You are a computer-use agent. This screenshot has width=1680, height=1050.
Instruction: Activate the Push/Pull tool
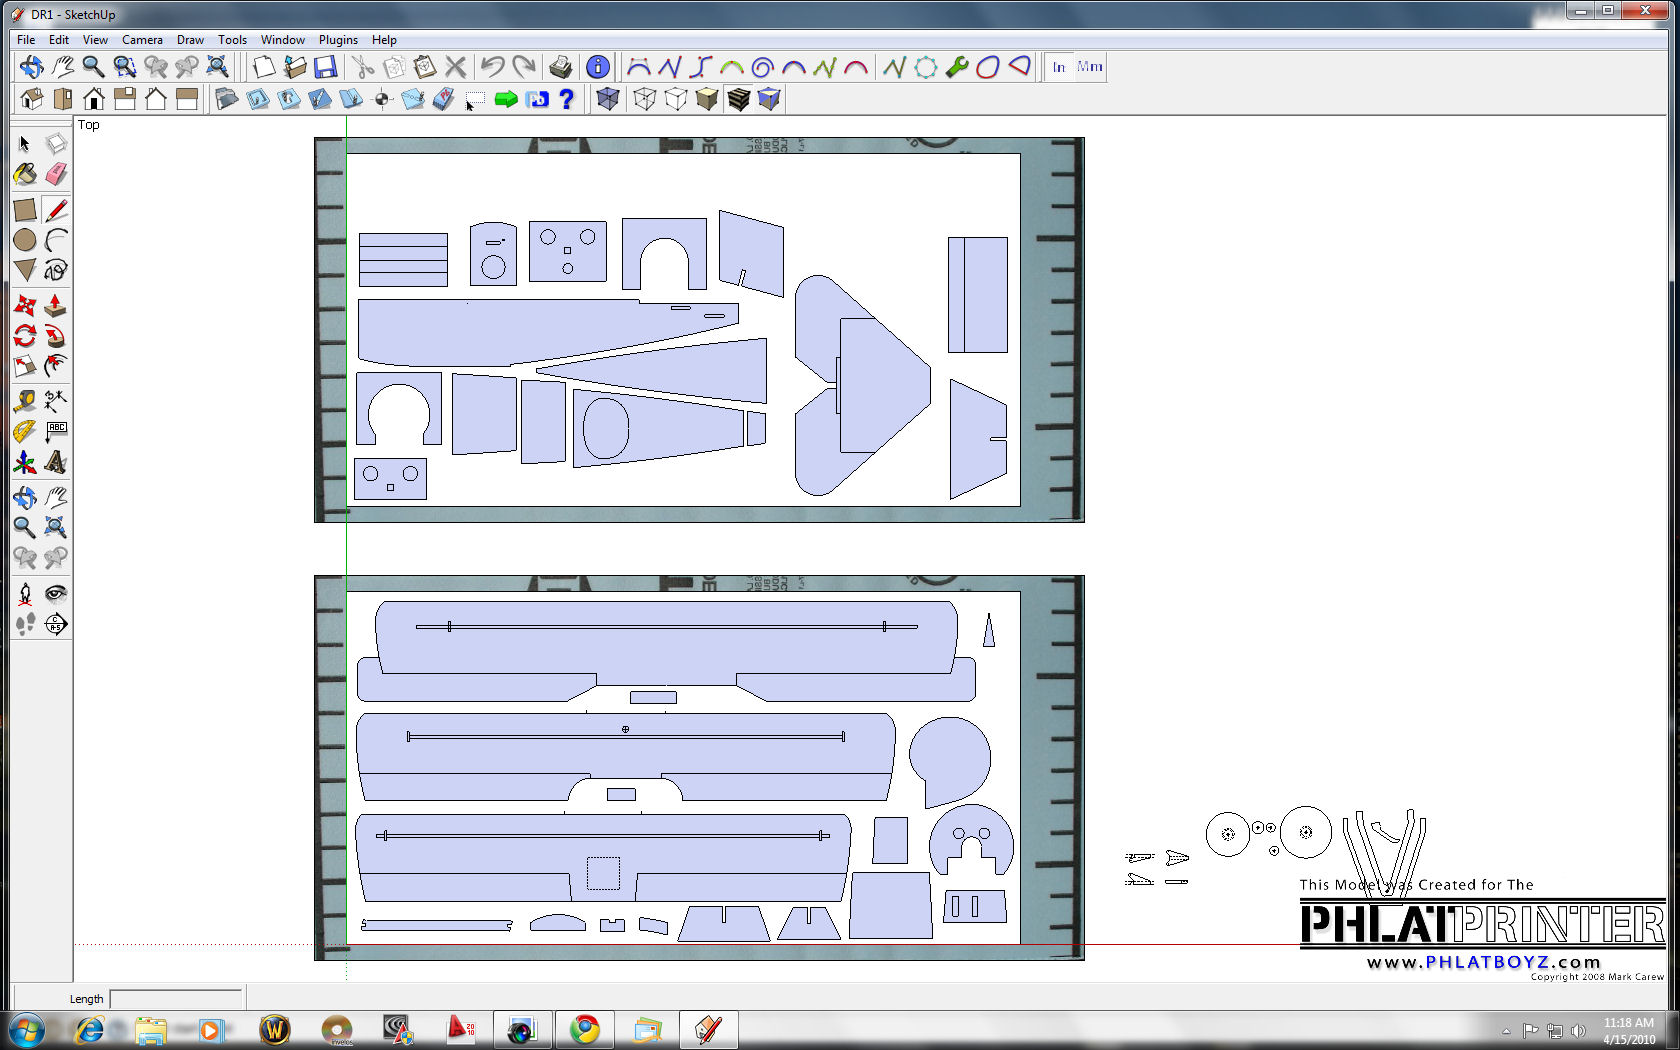pos(56,305)
